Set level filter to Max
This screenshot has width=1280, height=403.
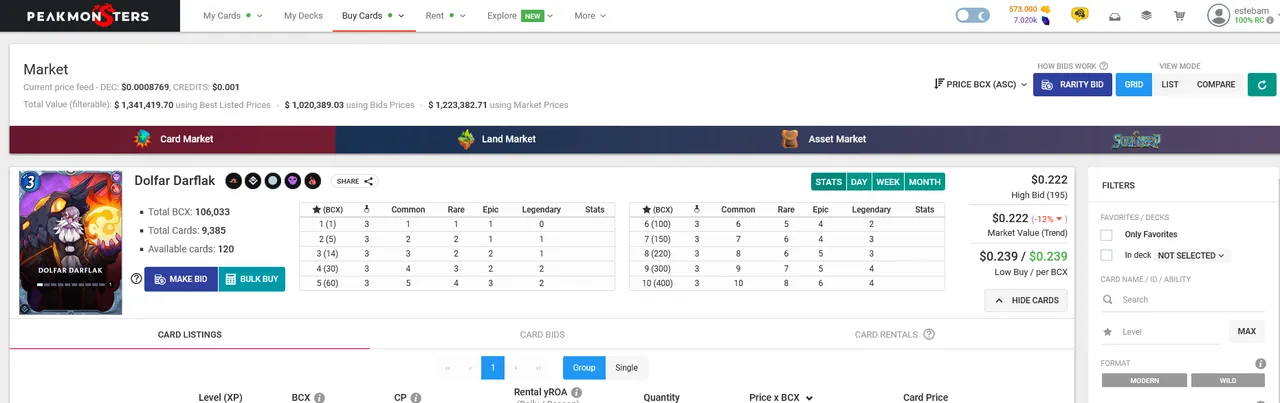coord(1246,331)
